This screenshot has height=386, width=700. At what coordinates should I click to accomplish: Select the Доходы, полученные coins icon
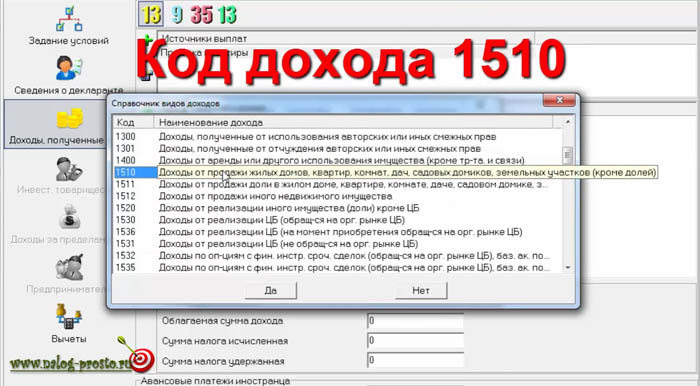pyautogui.click(x=69, y=119)
